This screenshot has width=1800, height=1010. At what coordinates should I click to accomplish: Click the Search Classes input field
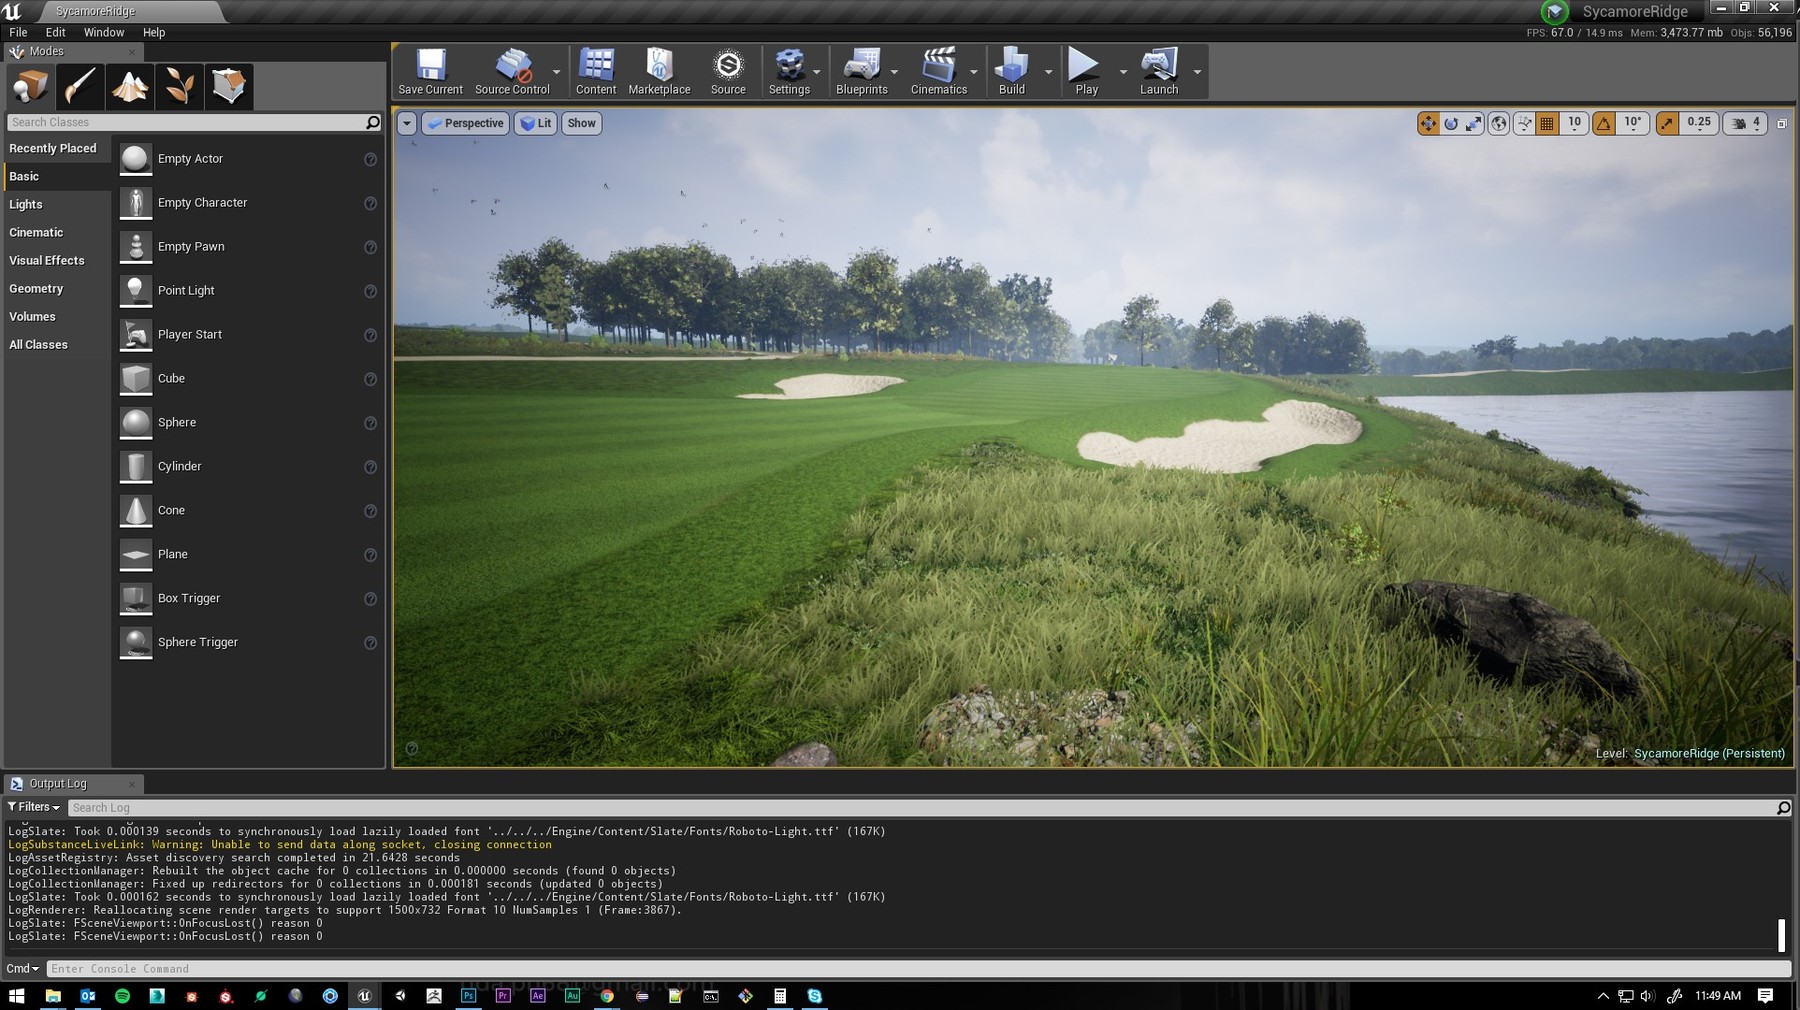[186, 122]
